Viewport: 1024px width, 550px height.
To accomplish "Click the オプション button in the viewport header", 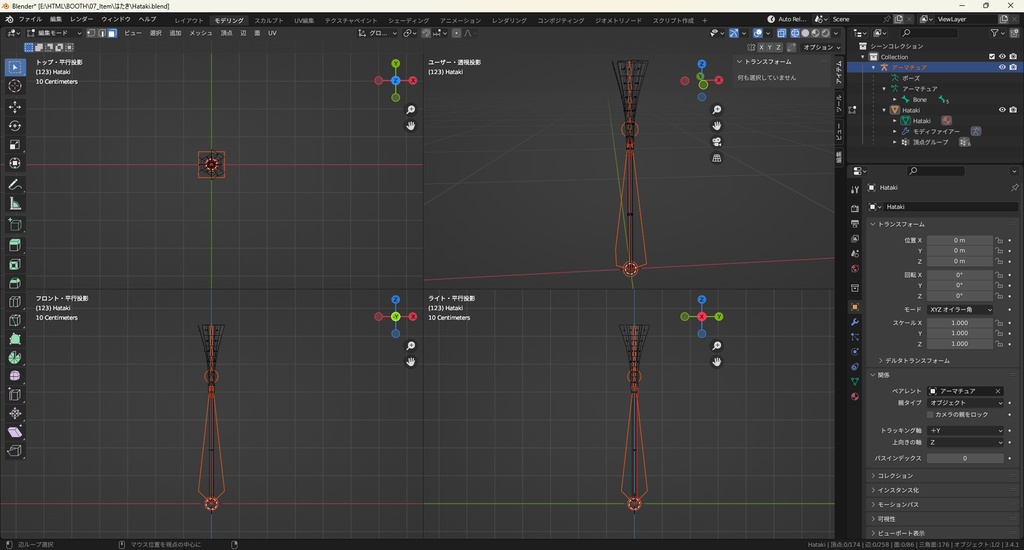I will 820,47.
